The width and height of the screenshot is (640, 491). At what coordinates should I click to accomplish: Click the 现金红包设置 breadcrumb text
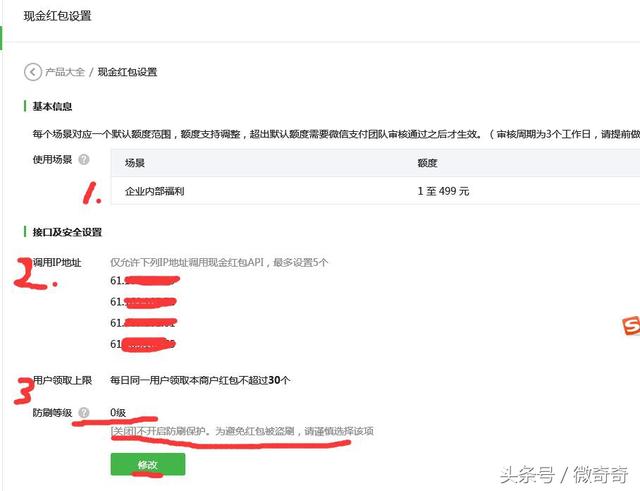click(x=127, y=72)
